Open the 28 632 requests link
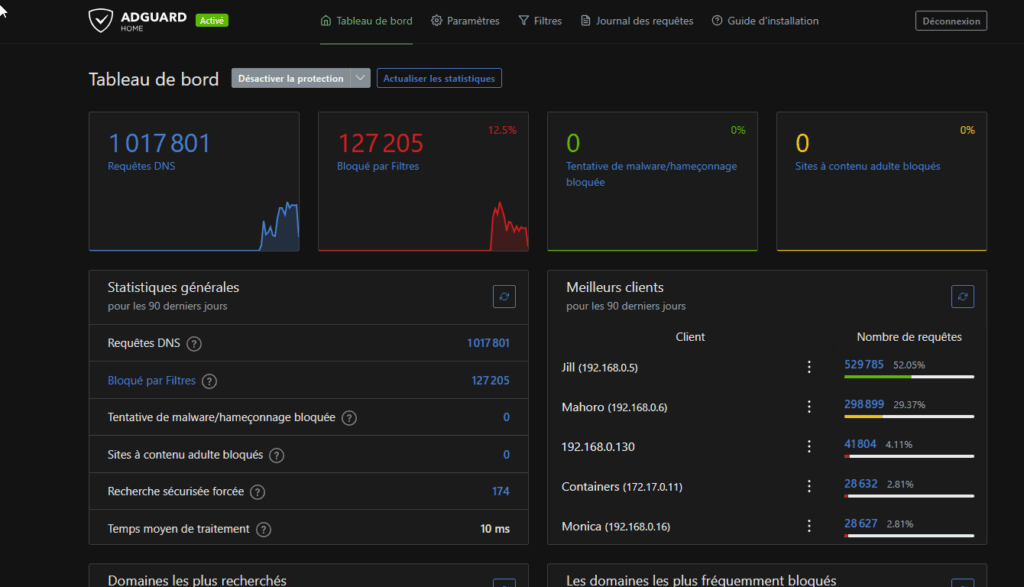Screen dimensions: 1024x587 pyautogui.click(x=861, y=484)
